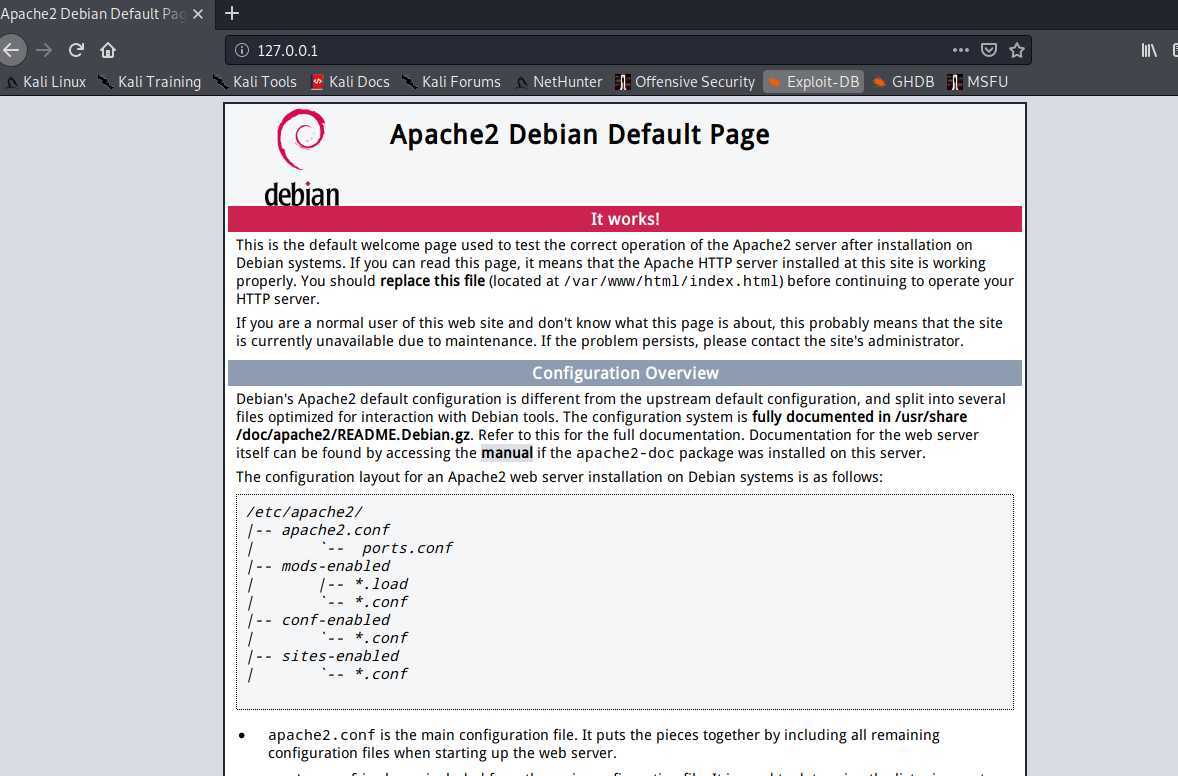Open the Kali Training bookmark
Viewport: 1178px width, 776px height.
[150, 82]
